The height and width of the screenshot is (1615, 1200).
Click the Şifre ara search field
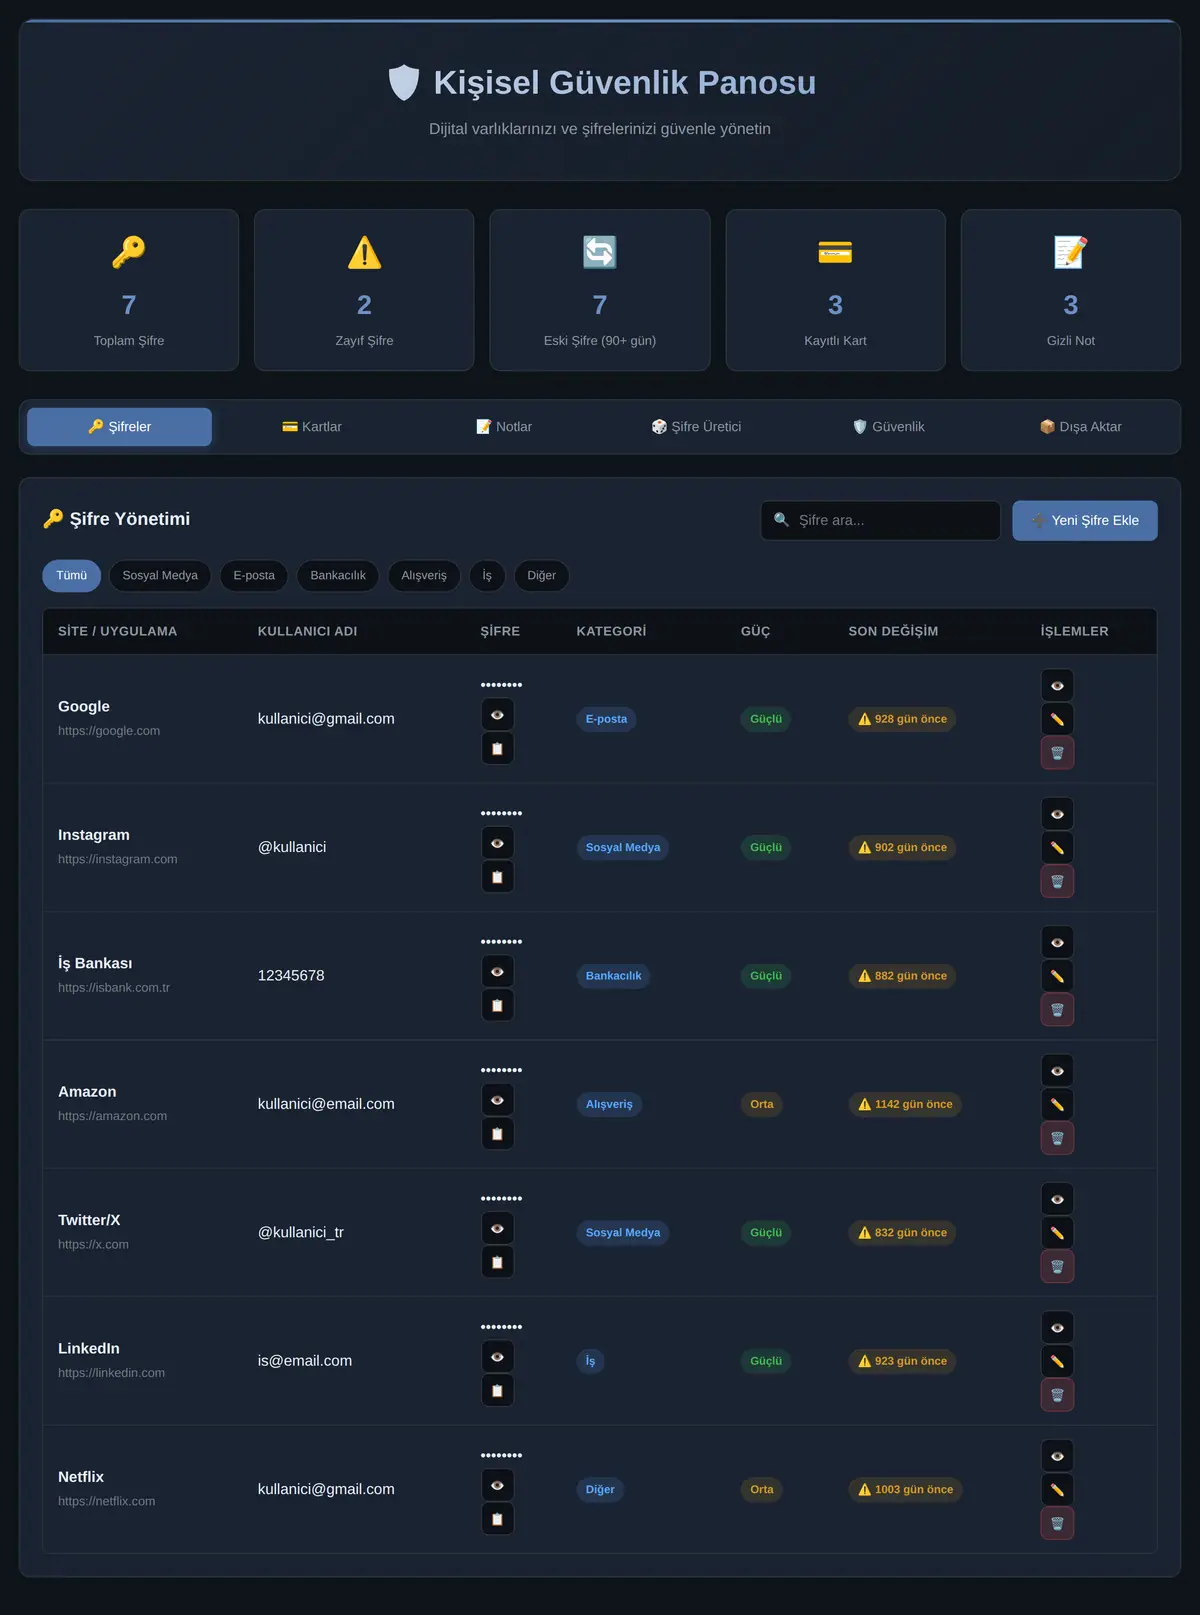(x=880, y=520)
